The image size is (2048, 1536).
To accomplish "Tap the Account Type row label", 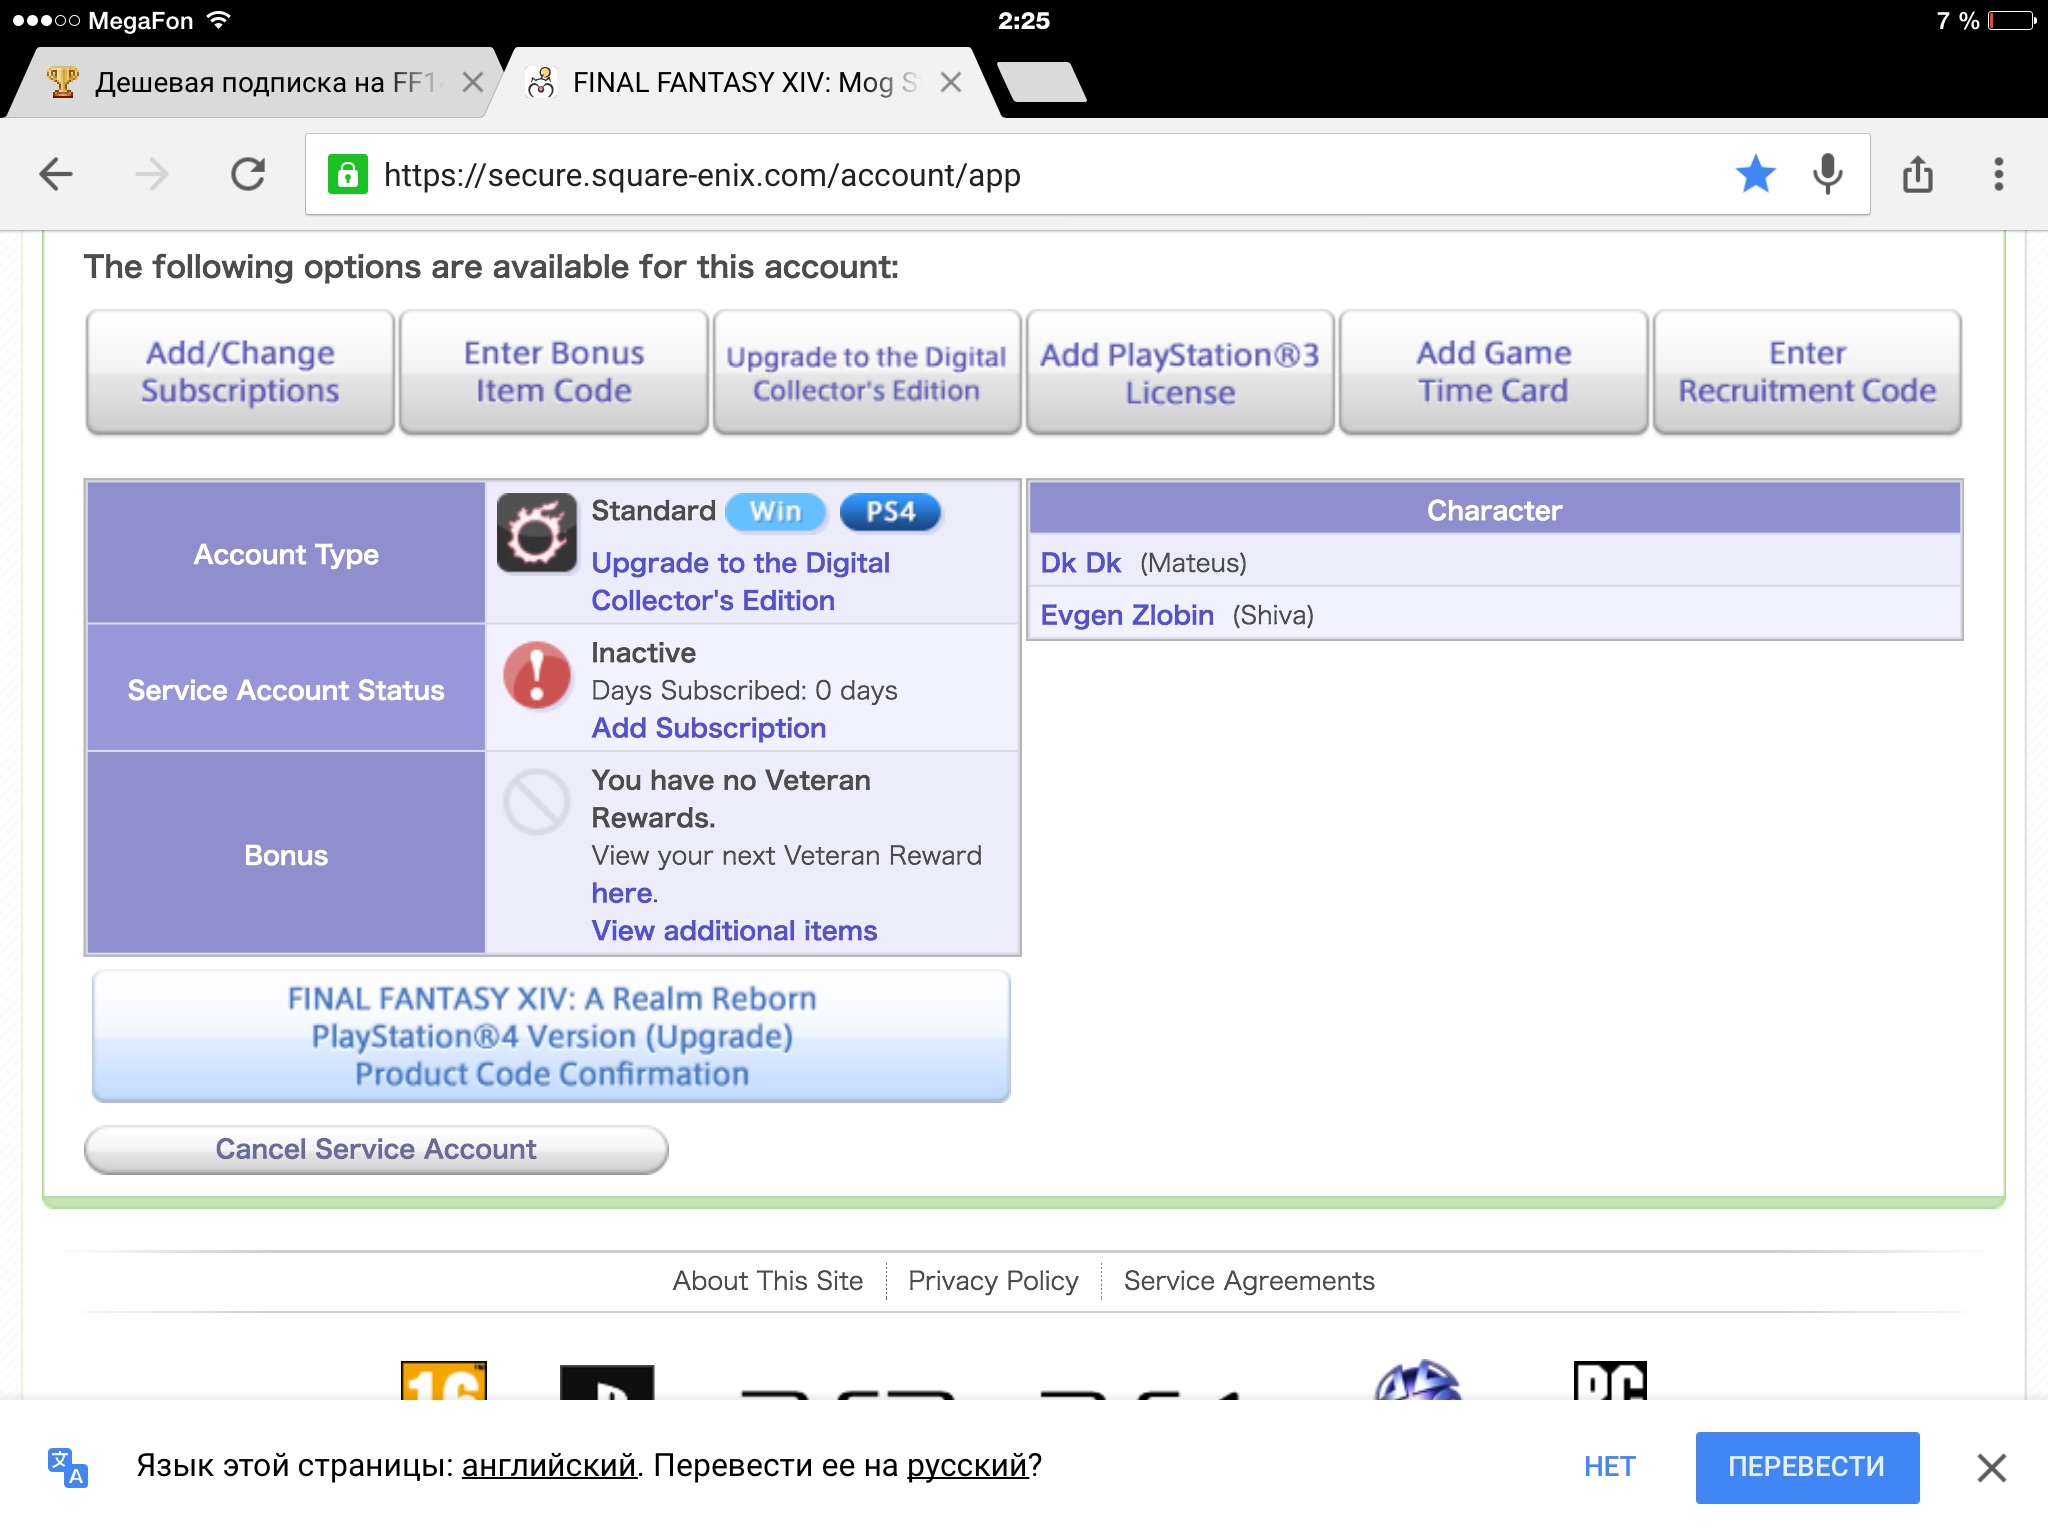I will pyautogui.click(x=286, y=554).
